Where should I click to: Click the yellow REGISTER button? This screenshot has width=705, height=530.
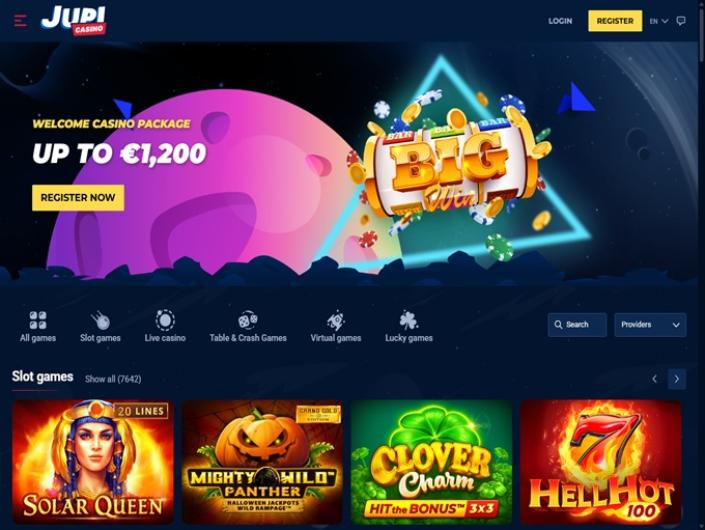tap(615, 21)
